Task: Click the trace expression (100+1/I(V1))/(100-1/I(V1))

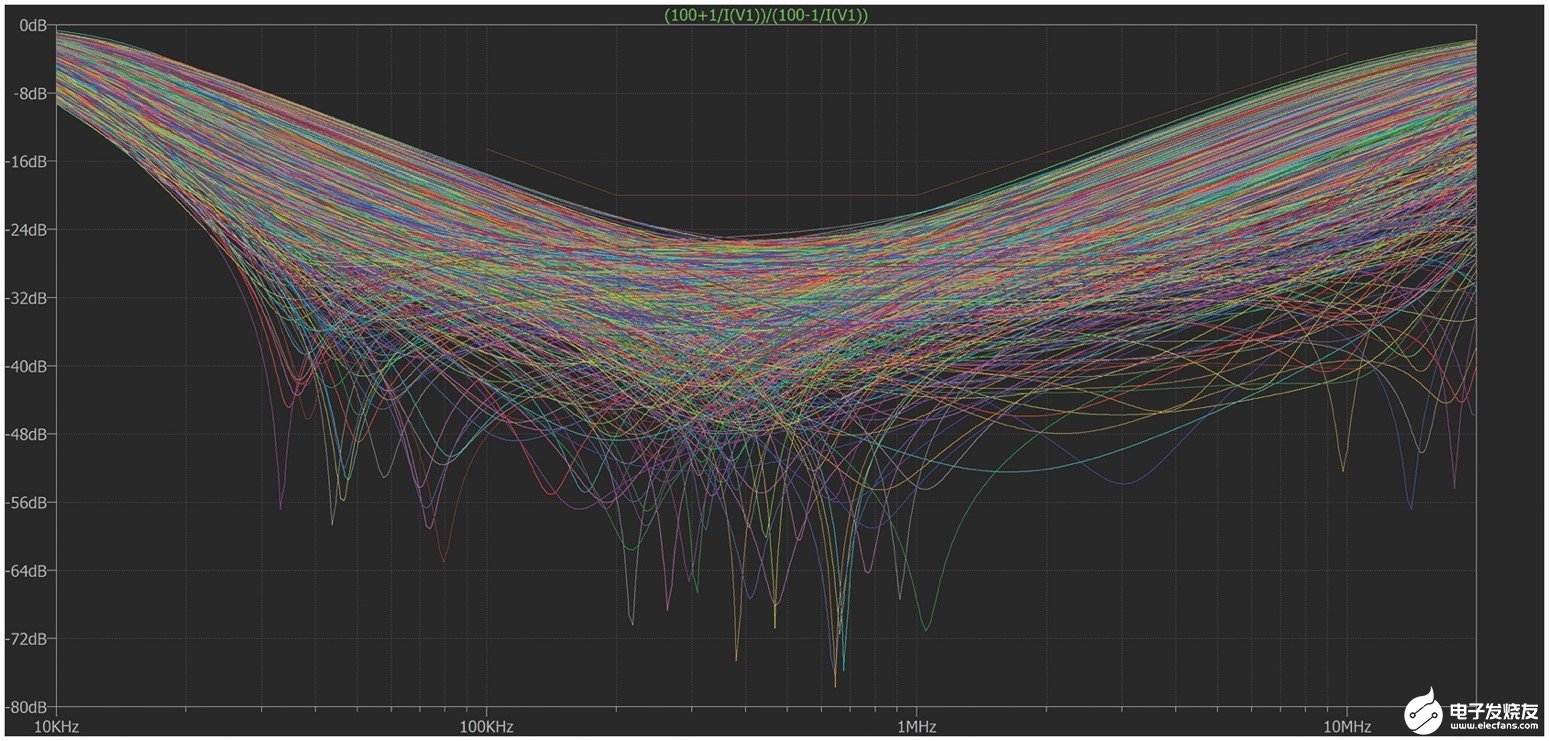Action: [765, 15]
